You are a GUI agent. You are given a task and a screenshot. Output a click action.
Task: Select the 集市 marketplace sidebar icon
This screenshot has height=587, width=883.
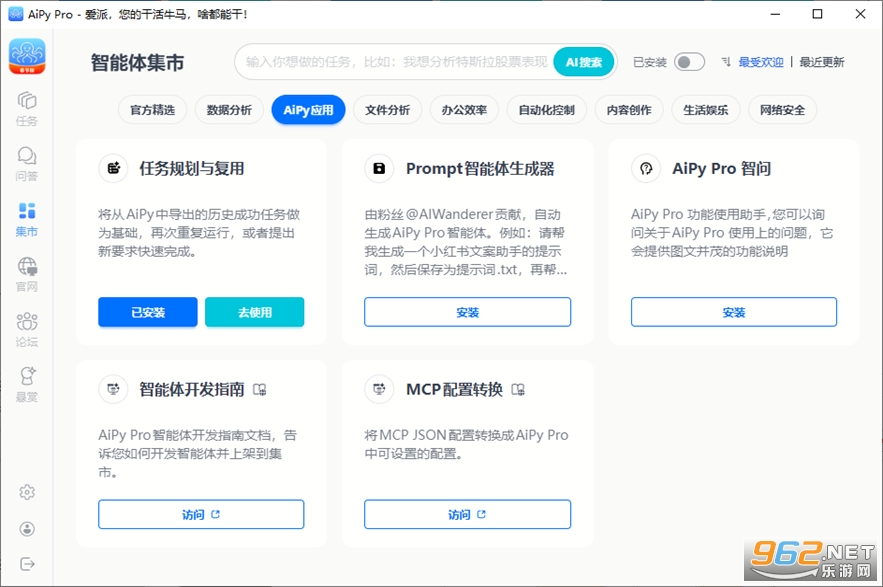pyautogui.click(x=26, y=219)
